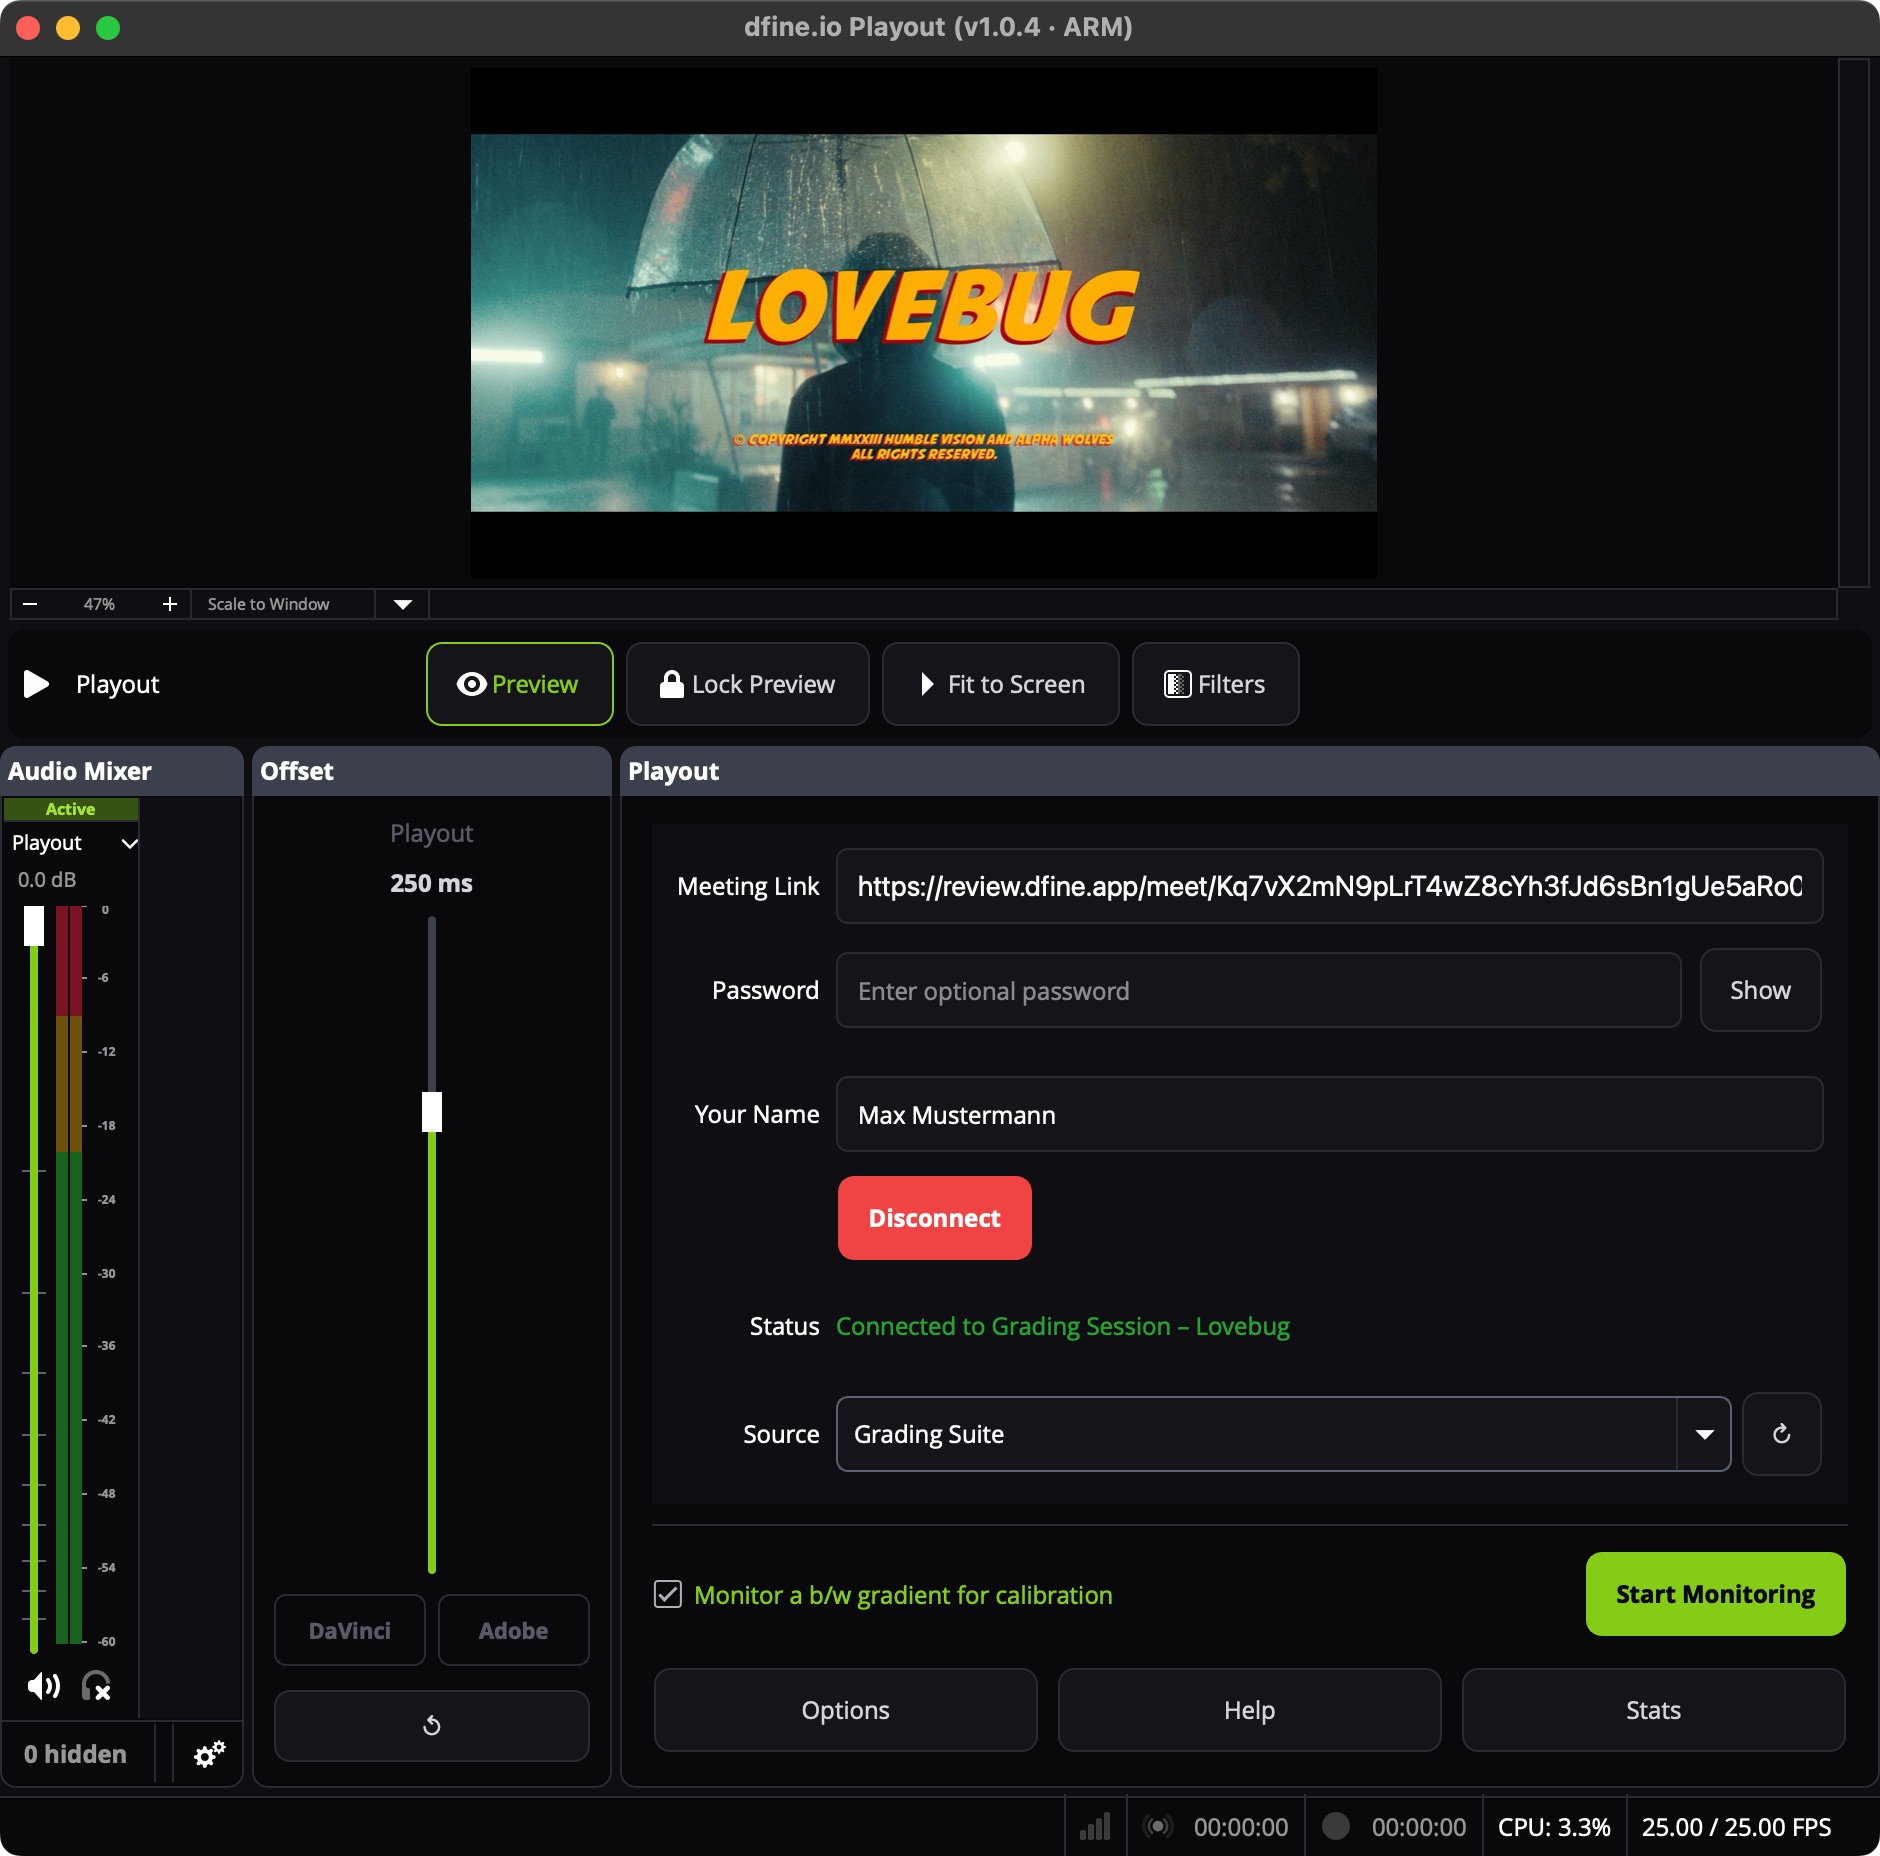The width and height of the screenshot is (1880, 1856).
Task: Open the Stats button
Action: pyautogui.click(x=1653, y=1710)
